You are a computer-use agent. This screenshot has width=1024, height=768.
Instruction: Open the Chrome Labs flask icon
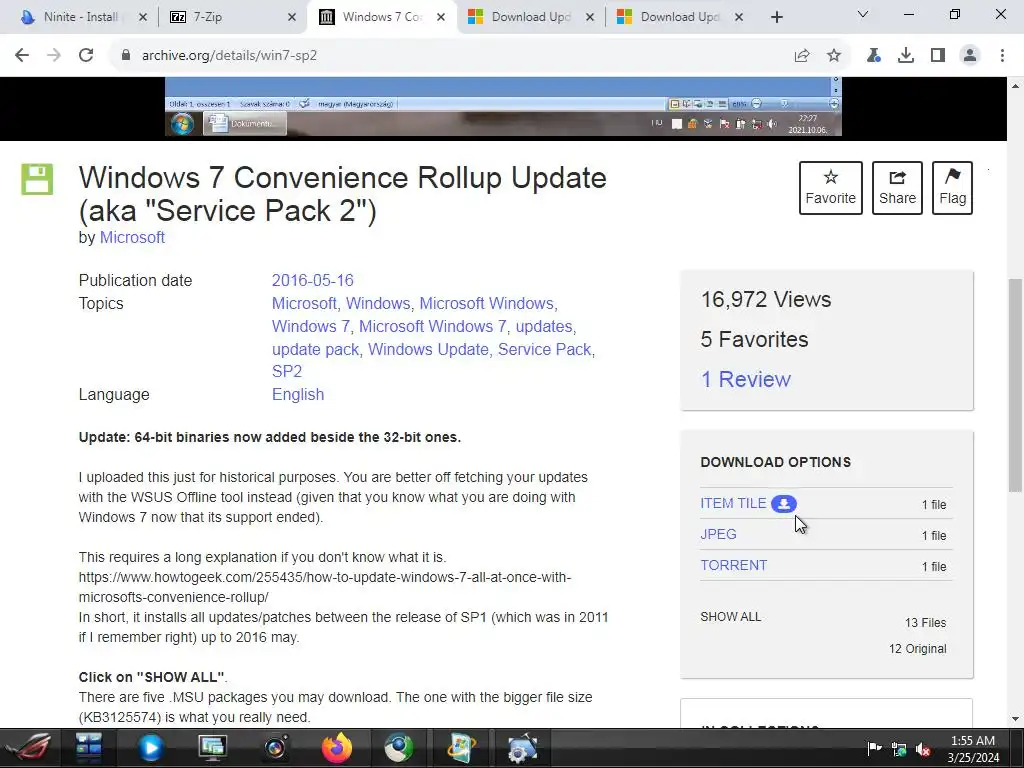(873, 56)
